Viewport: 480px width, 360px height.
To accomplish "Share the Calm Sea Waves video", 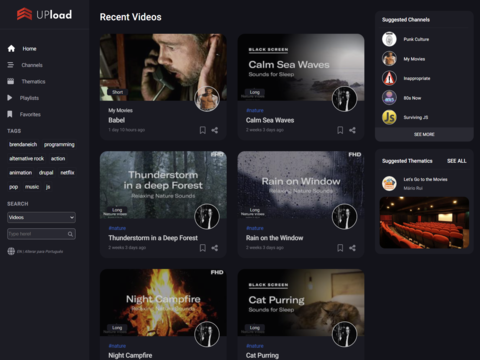I will [x=352, y=130].
